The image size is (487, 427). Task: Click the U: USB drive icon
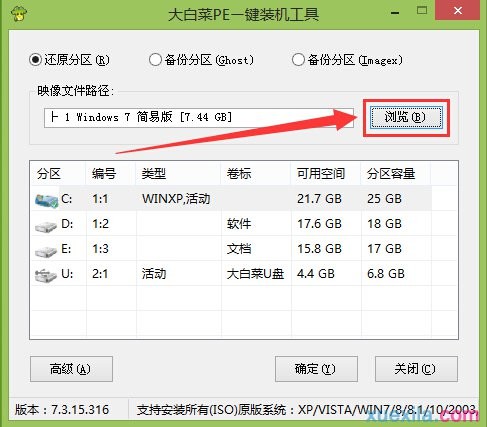point(46,276)
